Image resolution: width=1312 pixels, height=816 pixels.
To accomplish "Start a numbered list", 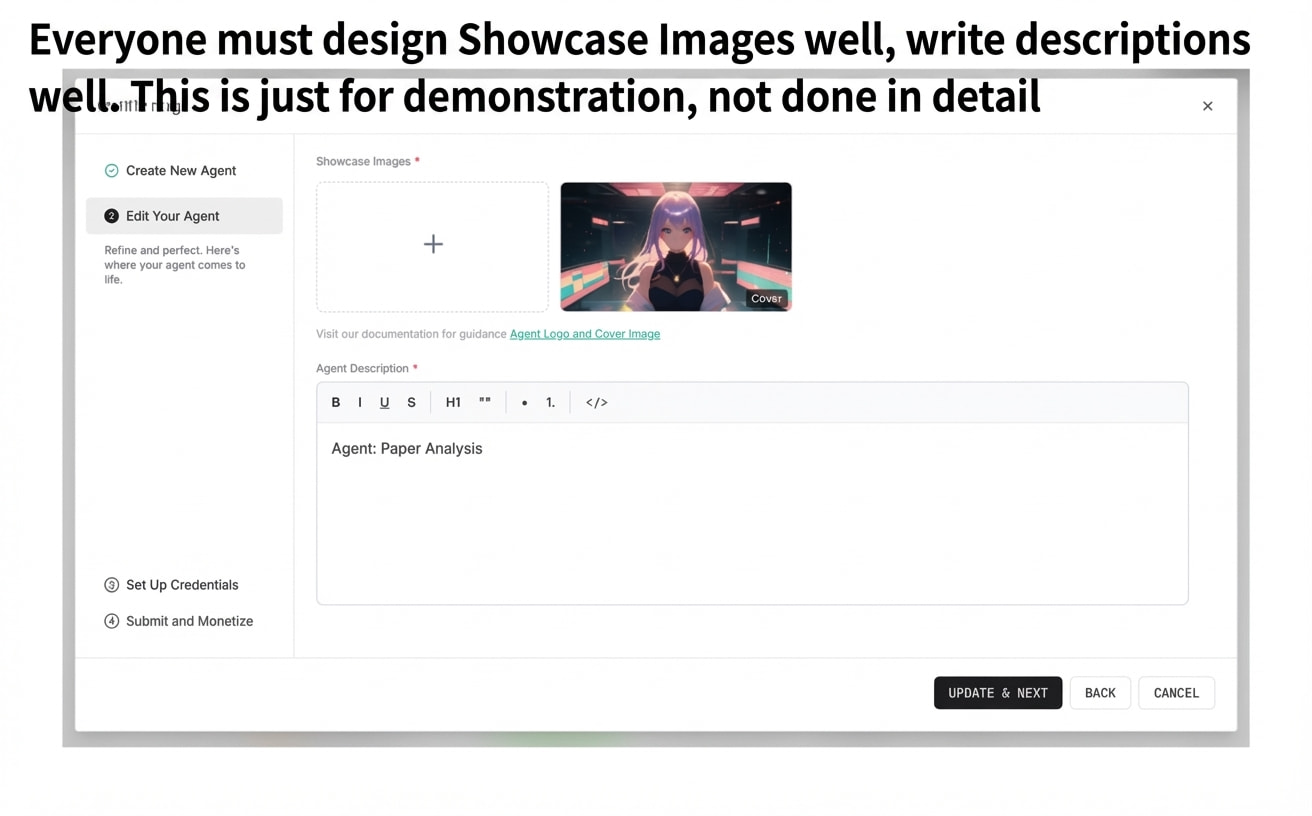I will coord(550,402).
